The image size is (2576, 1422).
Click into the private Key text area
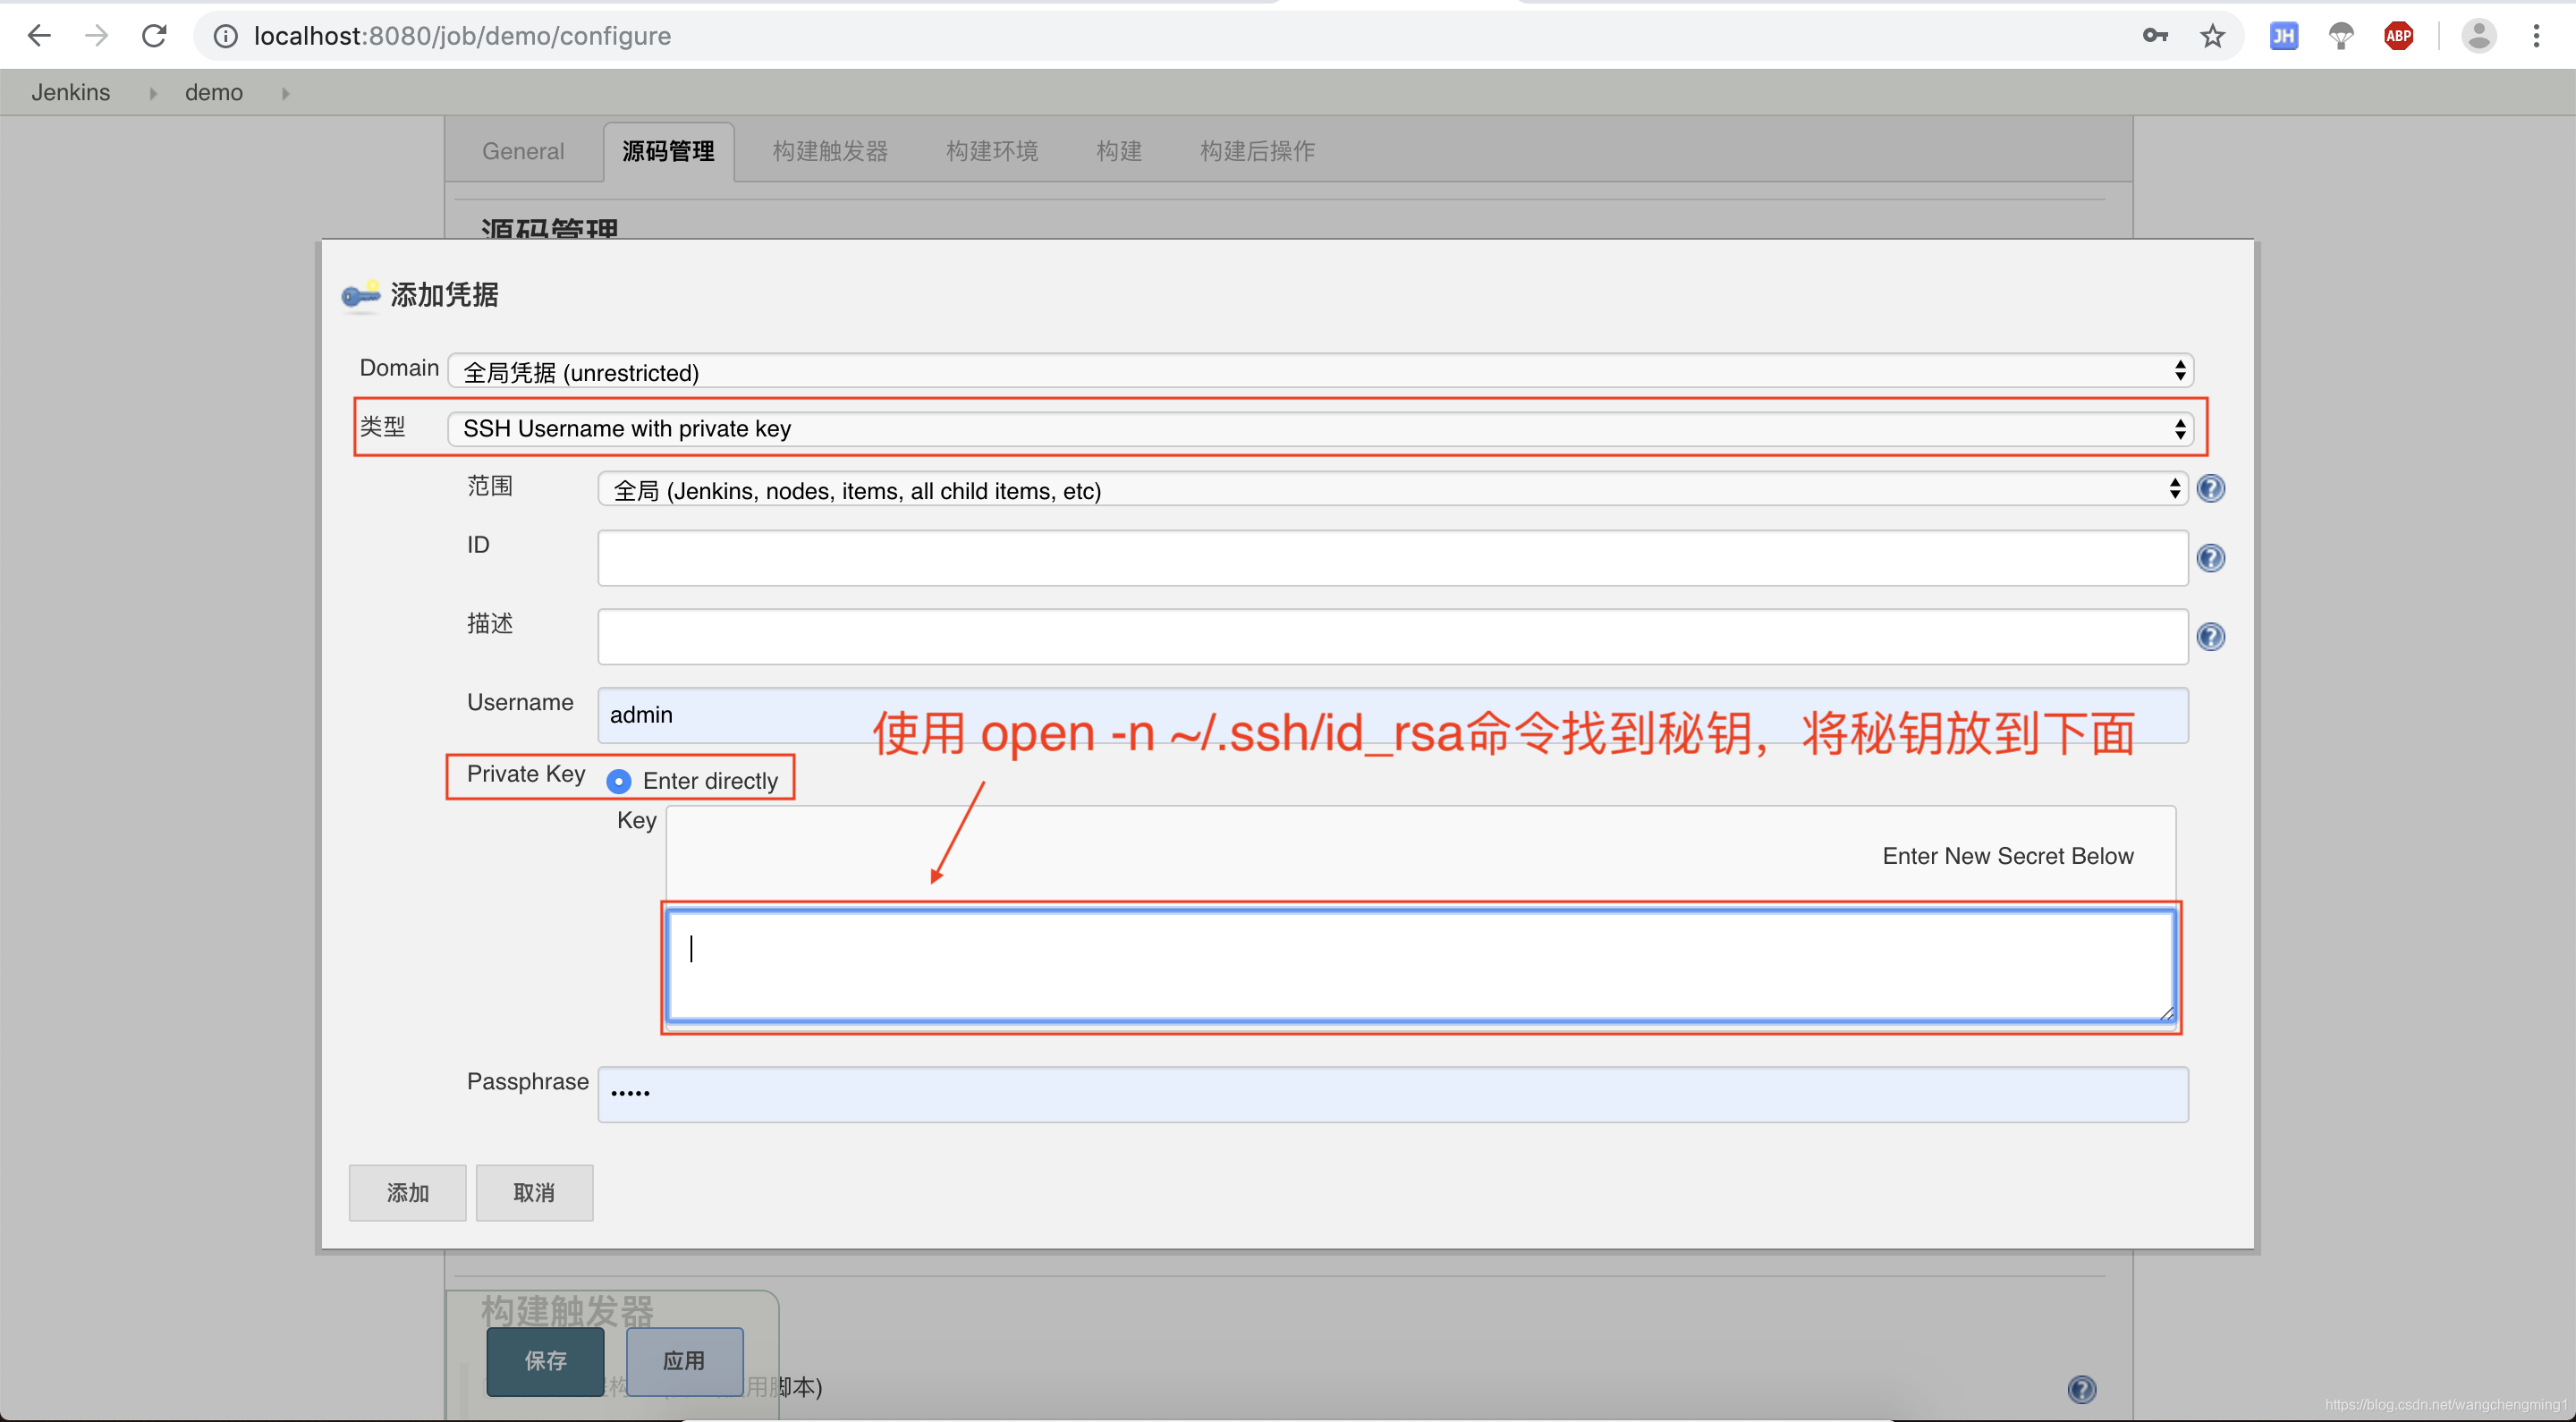(x=1420, y=965)
